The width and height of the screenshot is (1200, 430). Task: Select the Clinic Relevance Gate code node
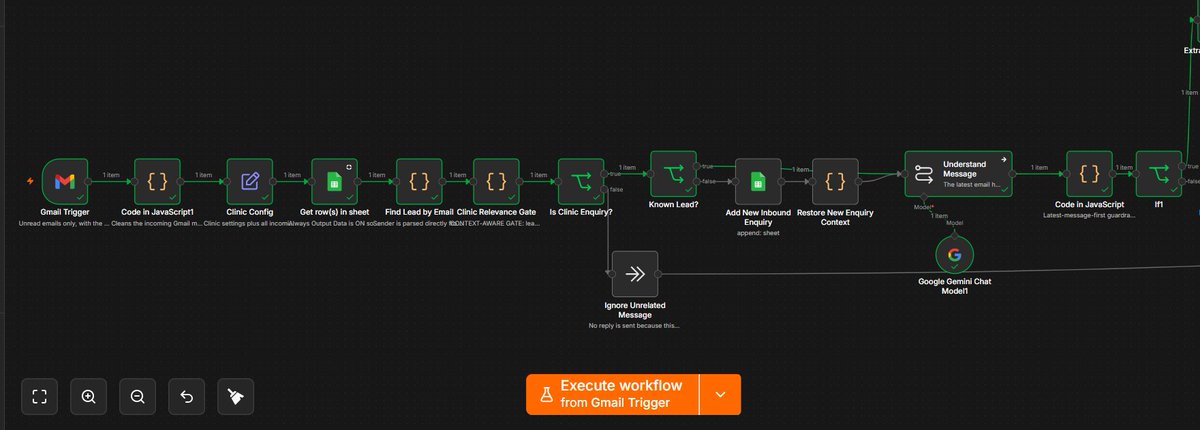pyautogui.click(x=496, y=181)
